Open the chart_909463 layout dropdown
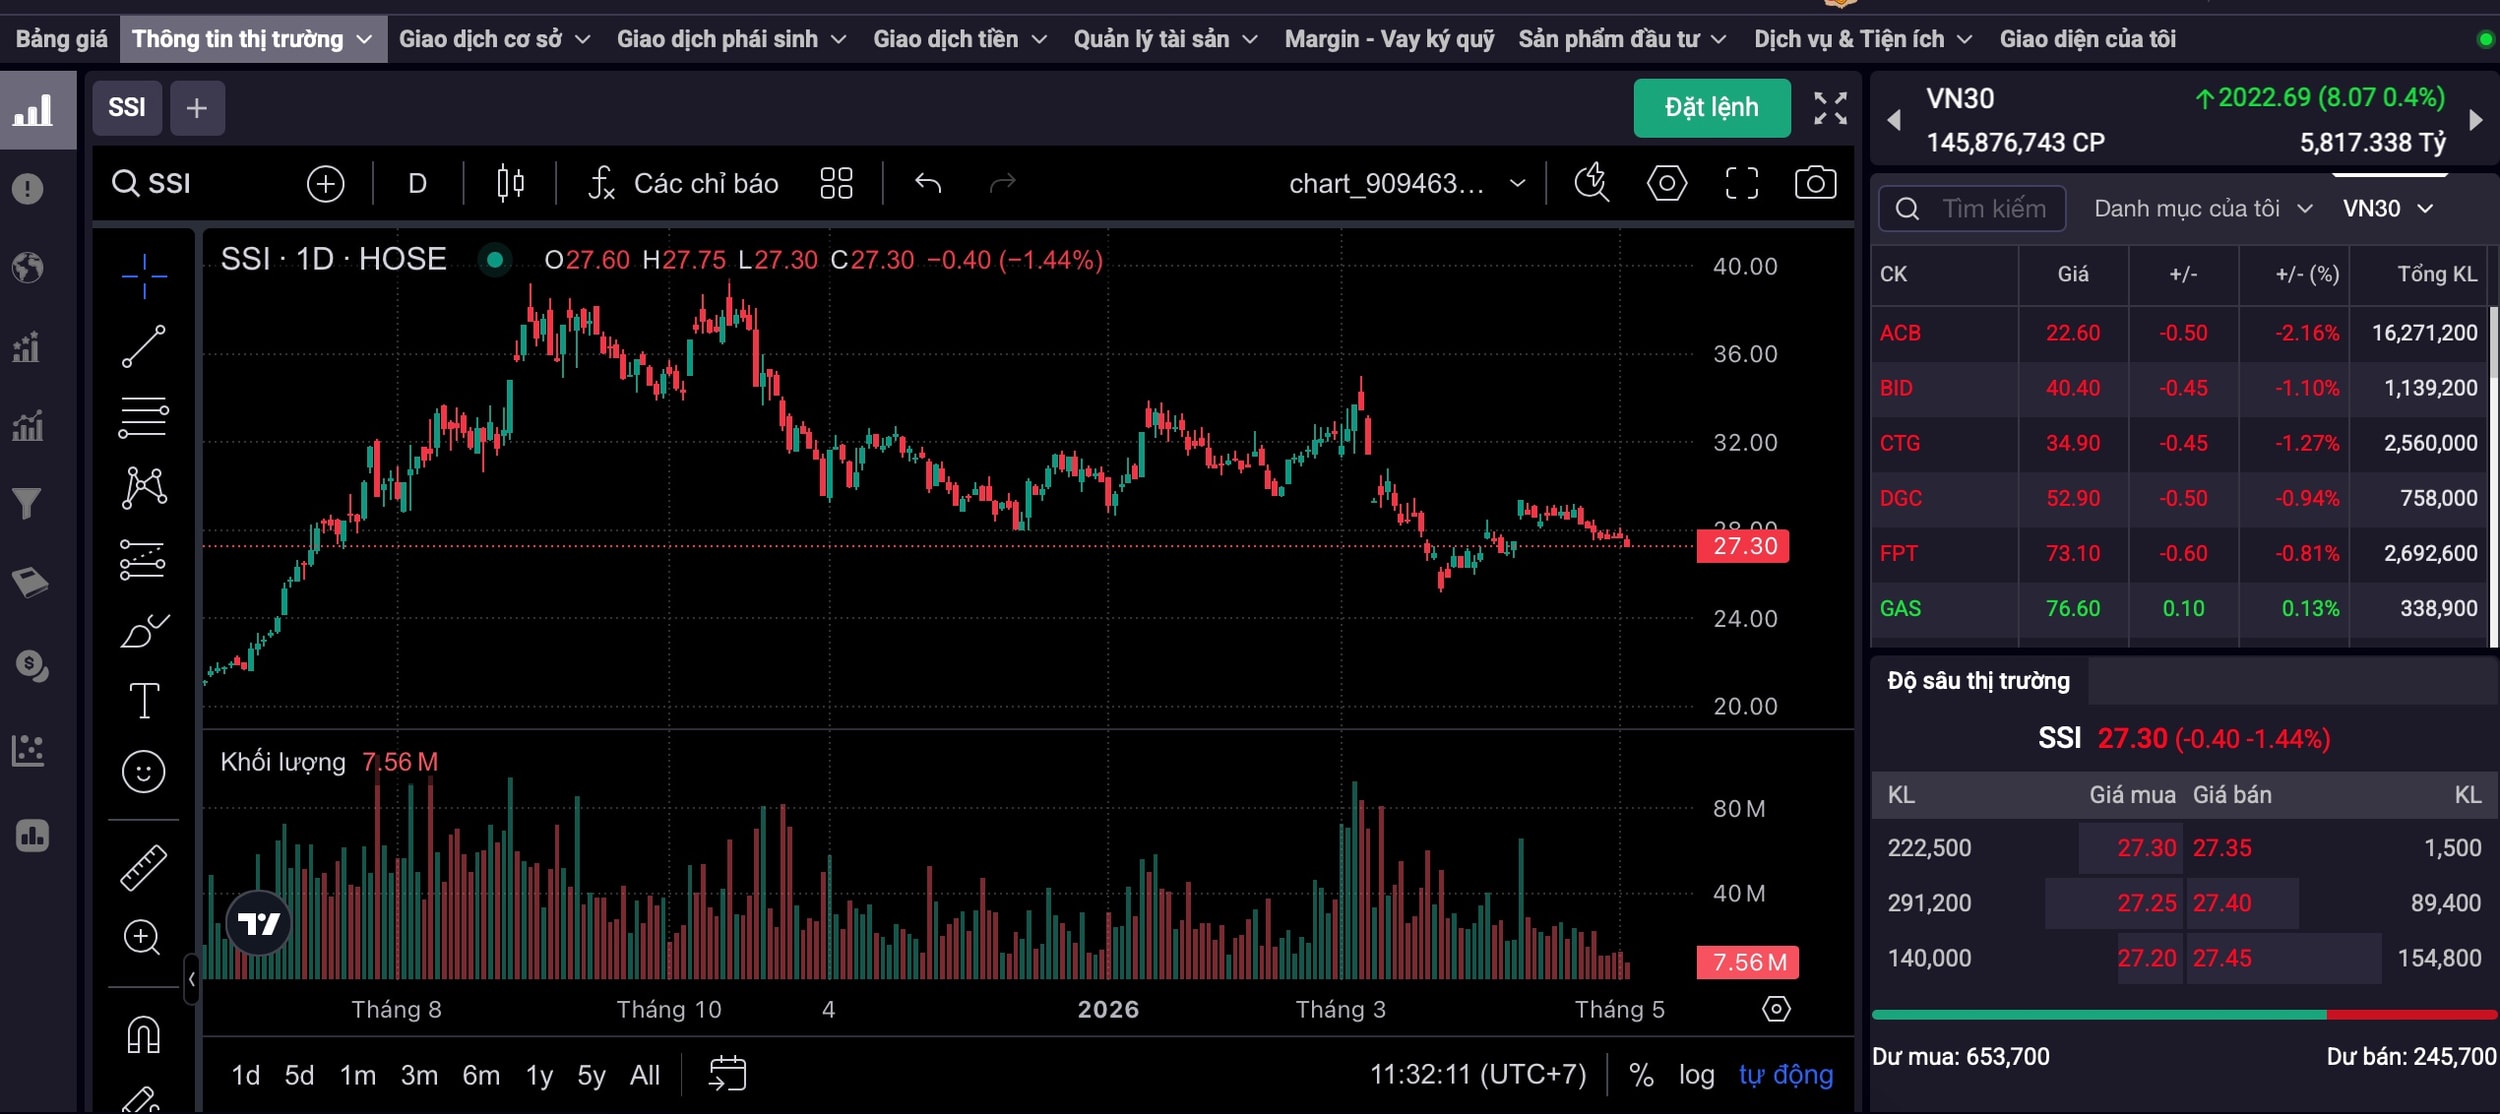This screenshot has width=2500, height=1114. (x=1407, y=184)
